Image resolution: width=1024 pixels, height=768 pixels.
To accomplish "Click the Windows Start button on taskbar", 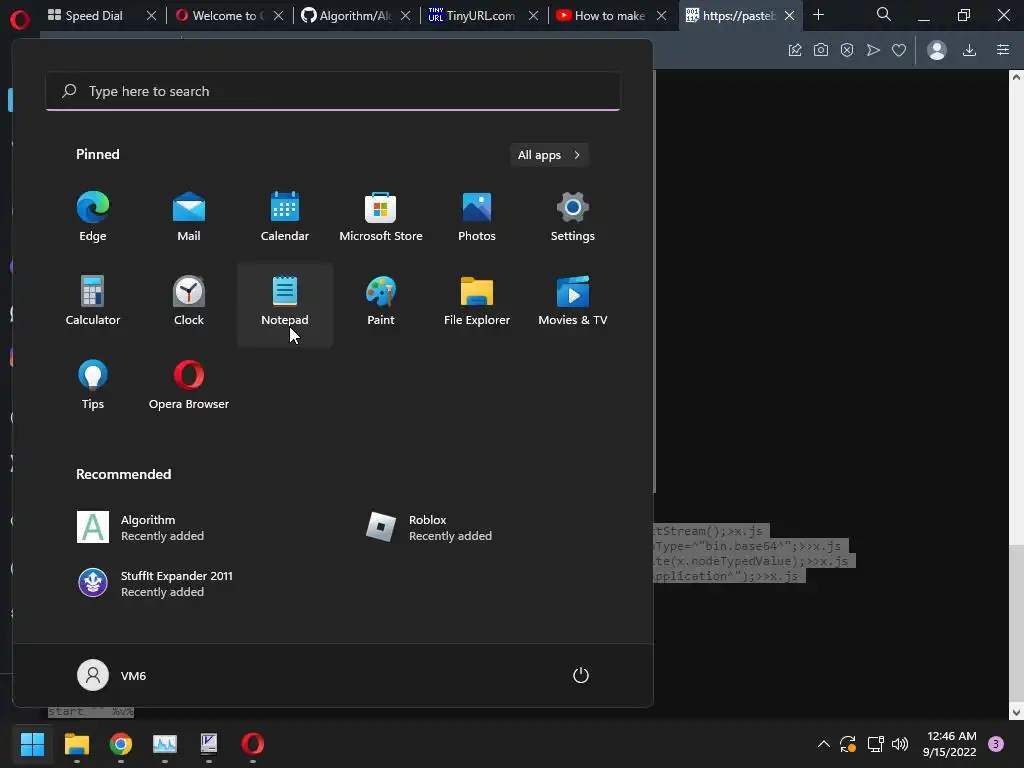I will [33, 743].
